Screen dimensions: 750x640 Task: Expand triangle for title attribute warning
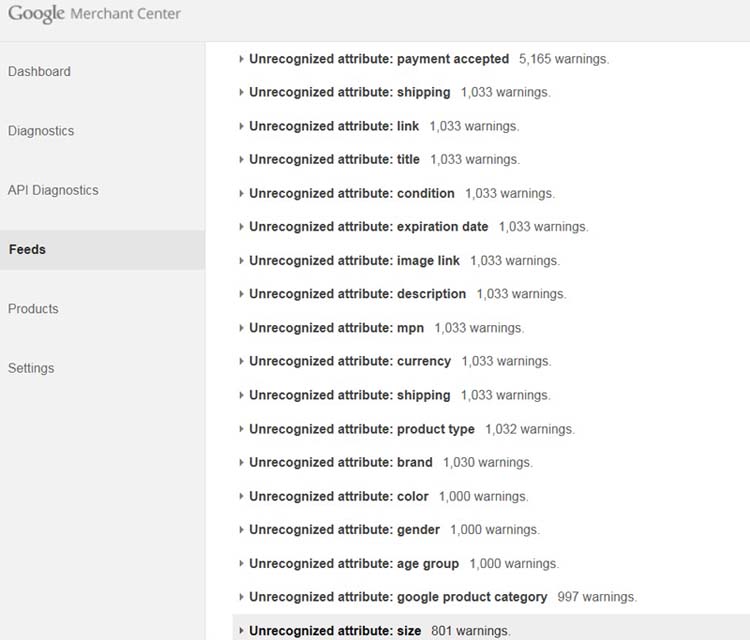(241, 159)
